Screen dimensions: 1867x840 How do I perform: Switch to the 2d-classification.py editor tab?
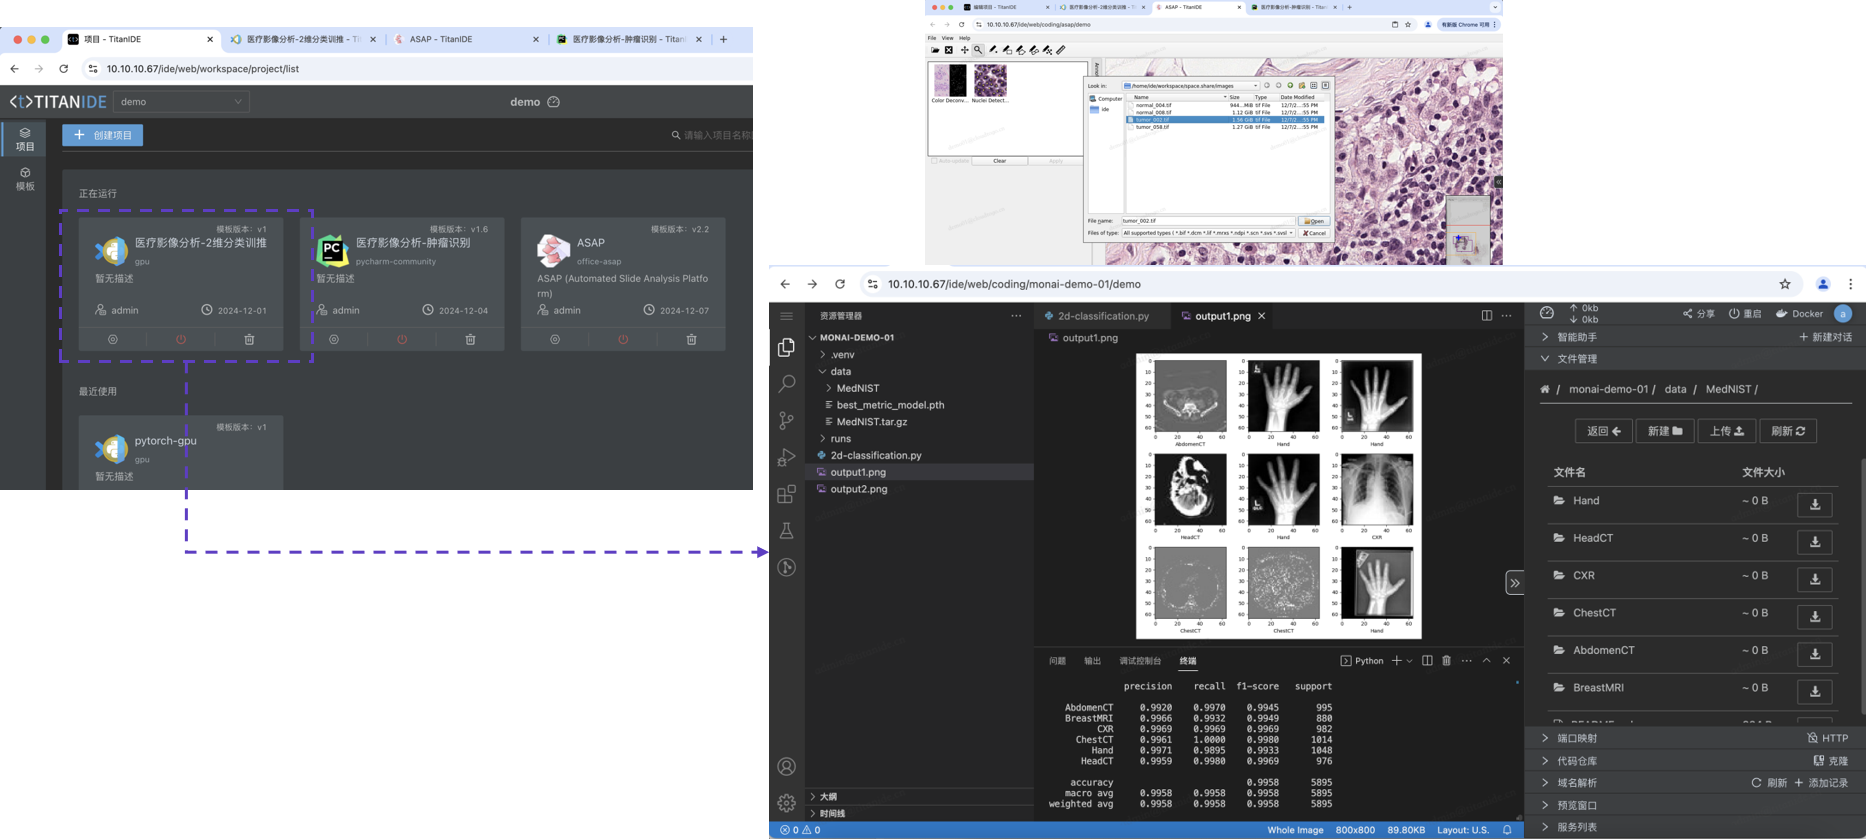coord(1102,316)
